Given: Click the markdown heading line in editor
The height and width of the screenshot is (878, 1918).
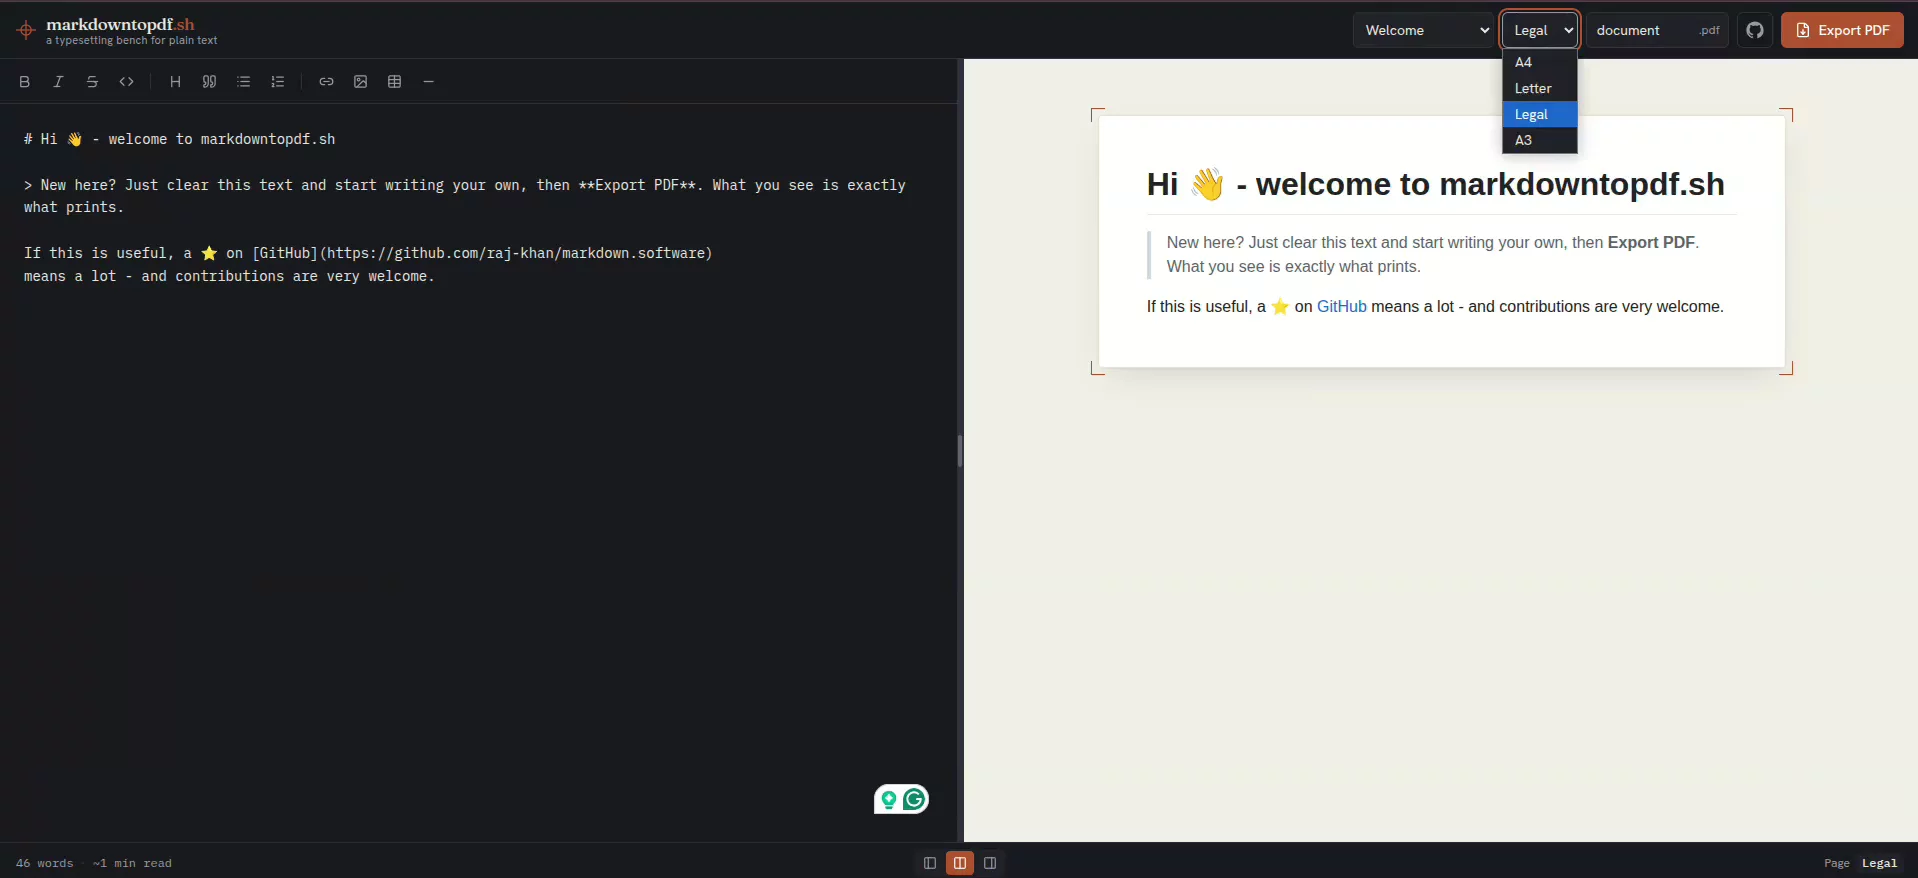Looking at the screenshot, I should (x=180, y=139).
